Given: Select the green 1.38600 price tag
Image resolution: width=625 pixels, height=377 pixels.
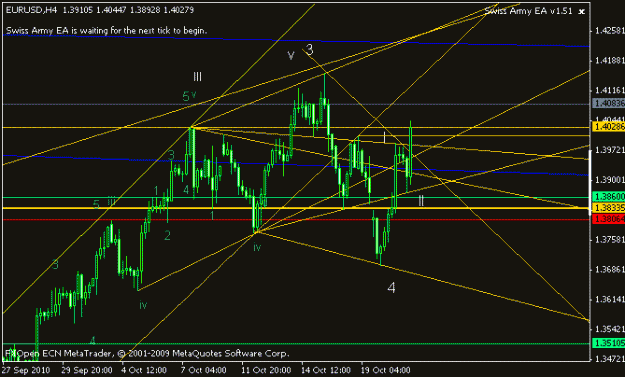Looking at the screenshot, I should pyautogui.click(x=609, y=196).
